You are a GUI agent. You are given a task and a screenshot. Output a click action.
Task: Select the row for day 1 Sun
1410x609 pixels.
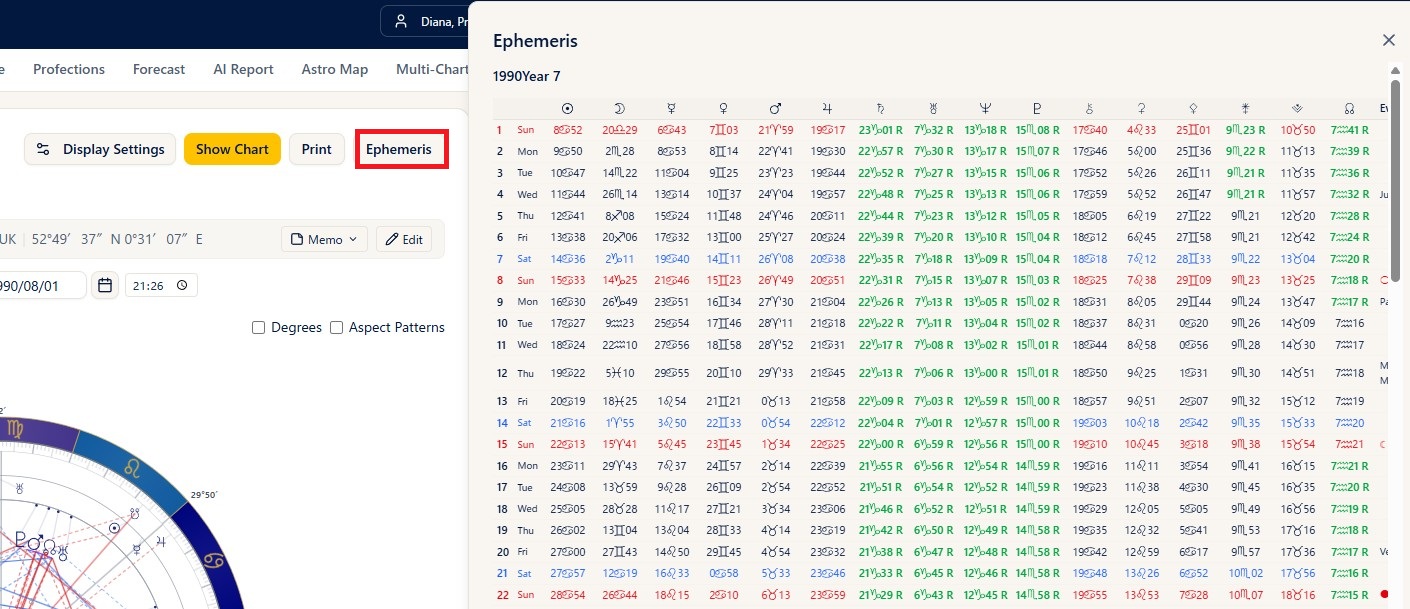point(940,130)
